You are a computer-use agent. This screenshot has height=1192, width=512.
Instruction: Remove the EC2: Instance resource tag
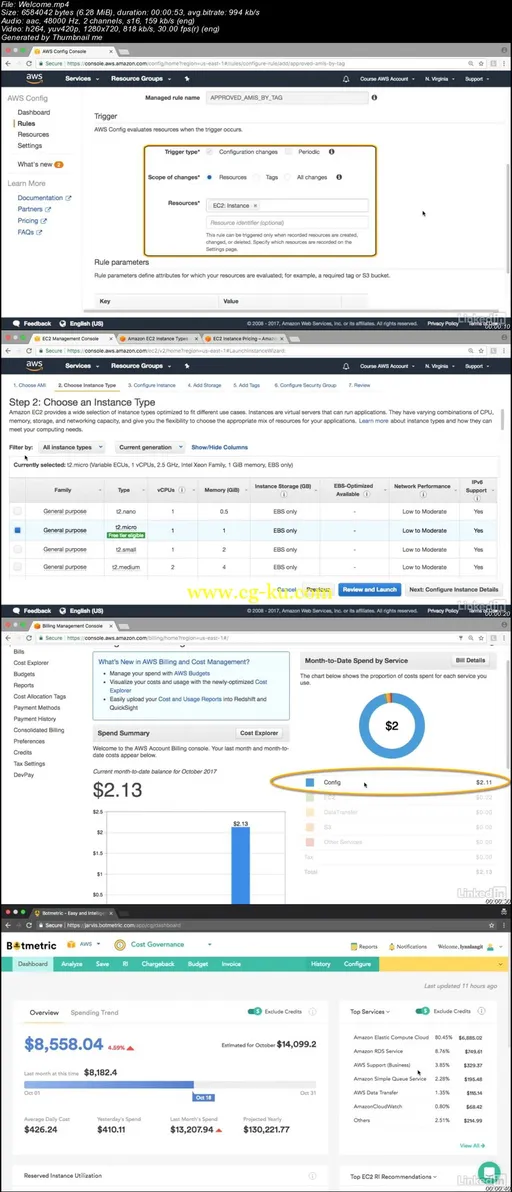(255, 205)
